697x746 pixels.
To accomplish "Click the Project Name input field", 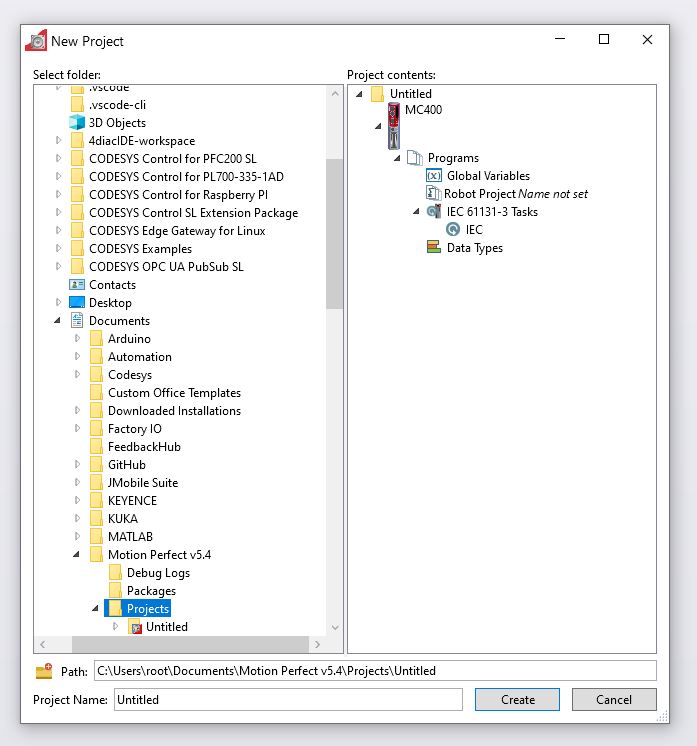I will click(288, 700).
